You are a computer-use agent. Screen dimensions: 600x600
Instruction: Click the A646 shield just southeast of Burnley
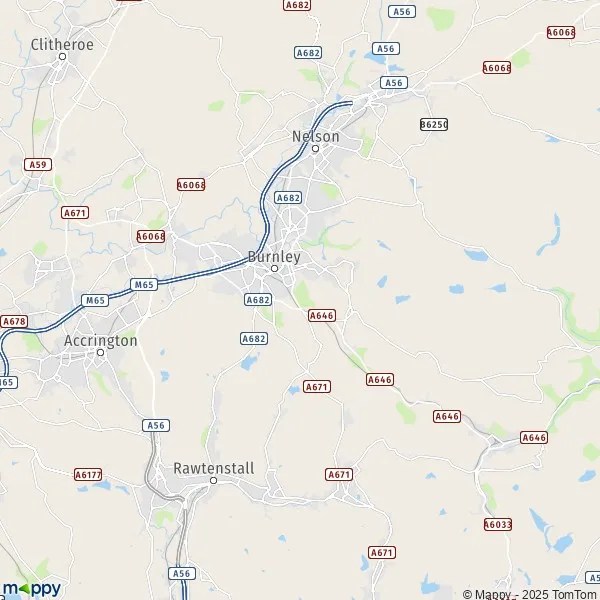(322, 316)
